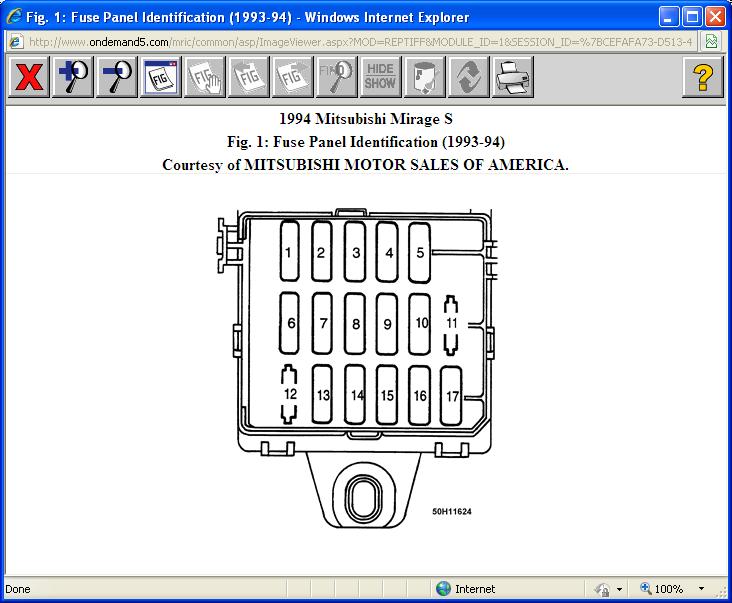Click the red X close viewer icon
The image size is (732, 603).
28,77
